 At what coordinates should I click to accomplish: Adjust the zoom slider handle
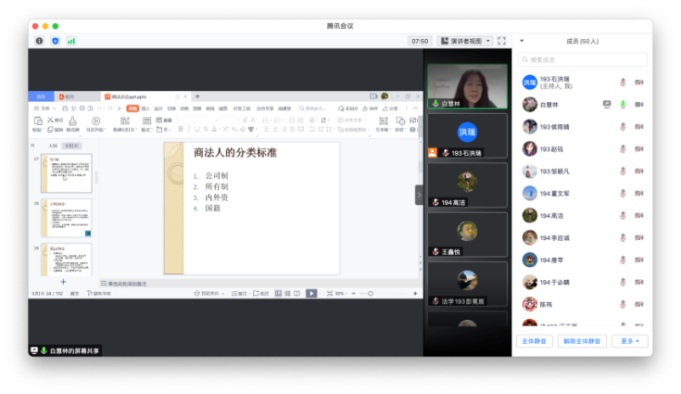370,294
